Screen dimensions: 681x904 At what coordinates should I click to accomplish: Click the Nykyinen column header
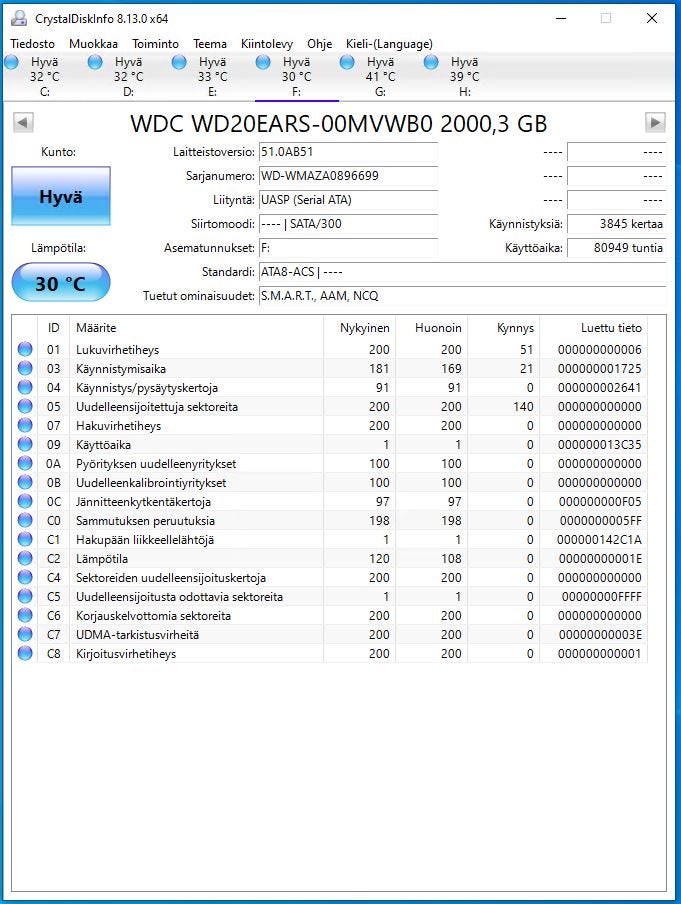pyautogui.click(x=359, y=327)
